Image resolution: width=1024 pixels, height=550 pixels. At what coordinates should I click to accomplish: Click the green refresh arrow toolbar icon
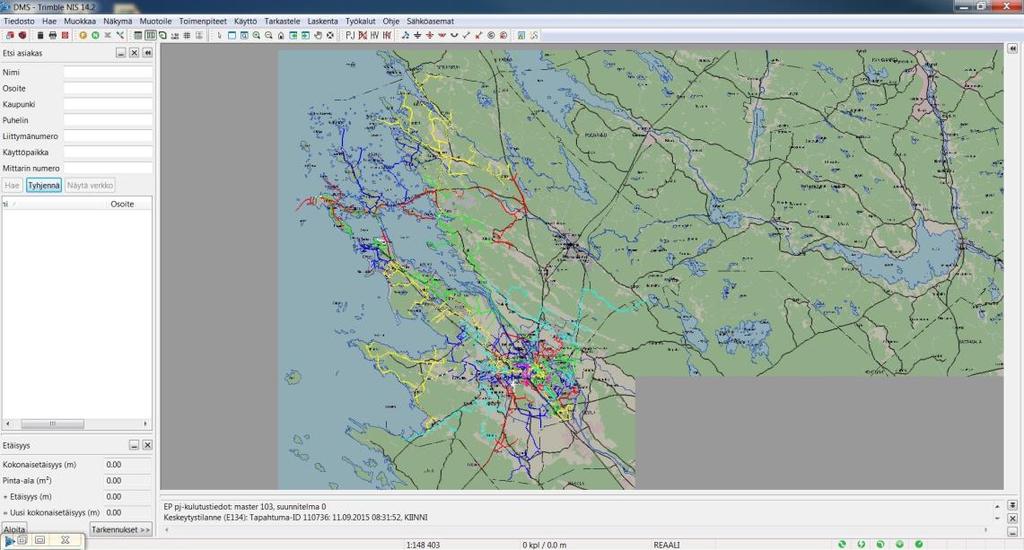coord(163,35)
